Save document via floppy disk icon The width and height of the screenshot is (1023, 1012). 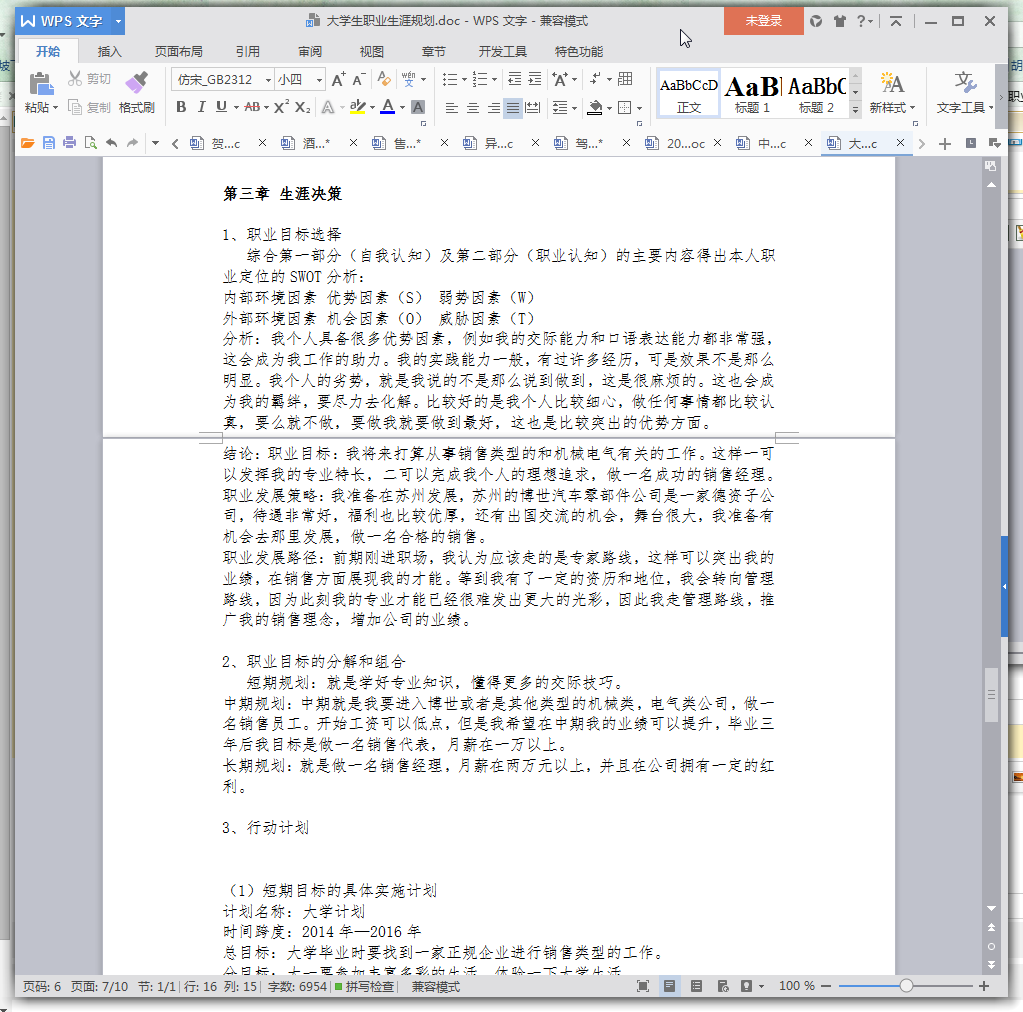point(49,143)
